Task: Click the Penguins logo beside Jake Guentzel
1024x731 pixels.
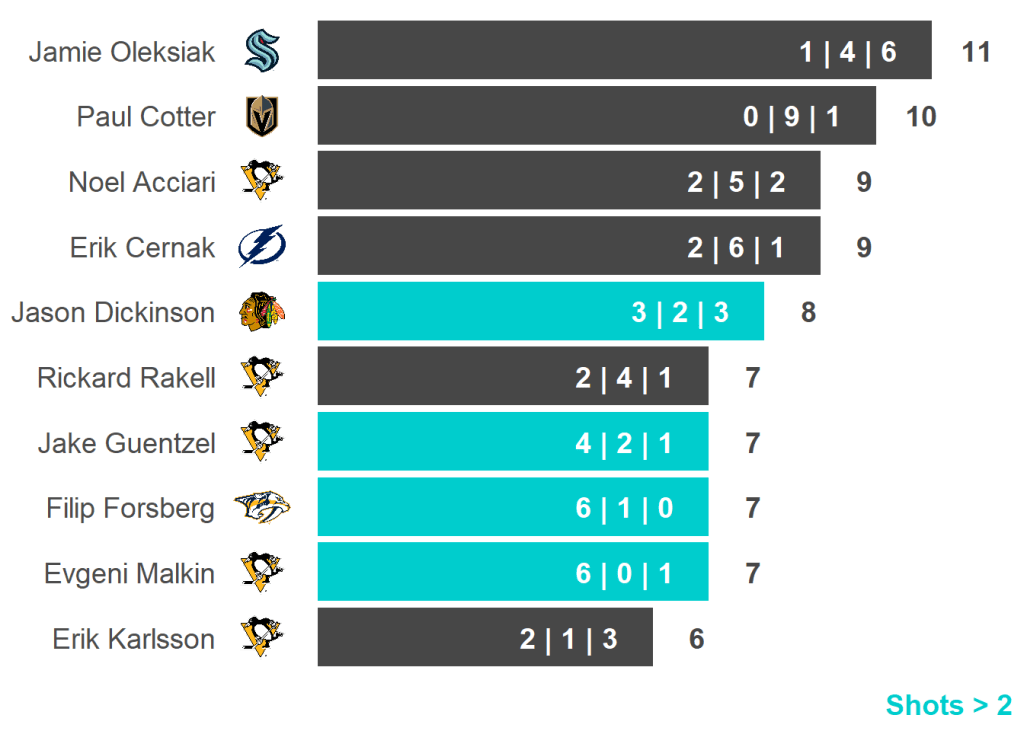Action: (x=262, y=442)
